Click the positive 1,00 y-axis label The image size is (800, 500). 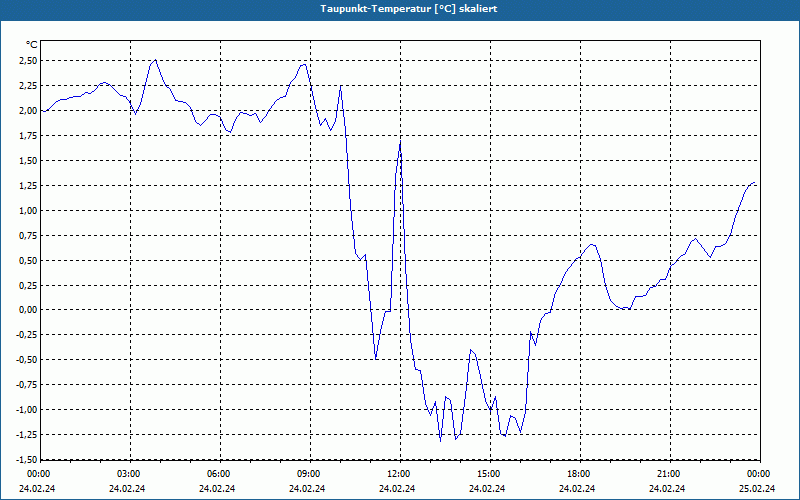28,211
